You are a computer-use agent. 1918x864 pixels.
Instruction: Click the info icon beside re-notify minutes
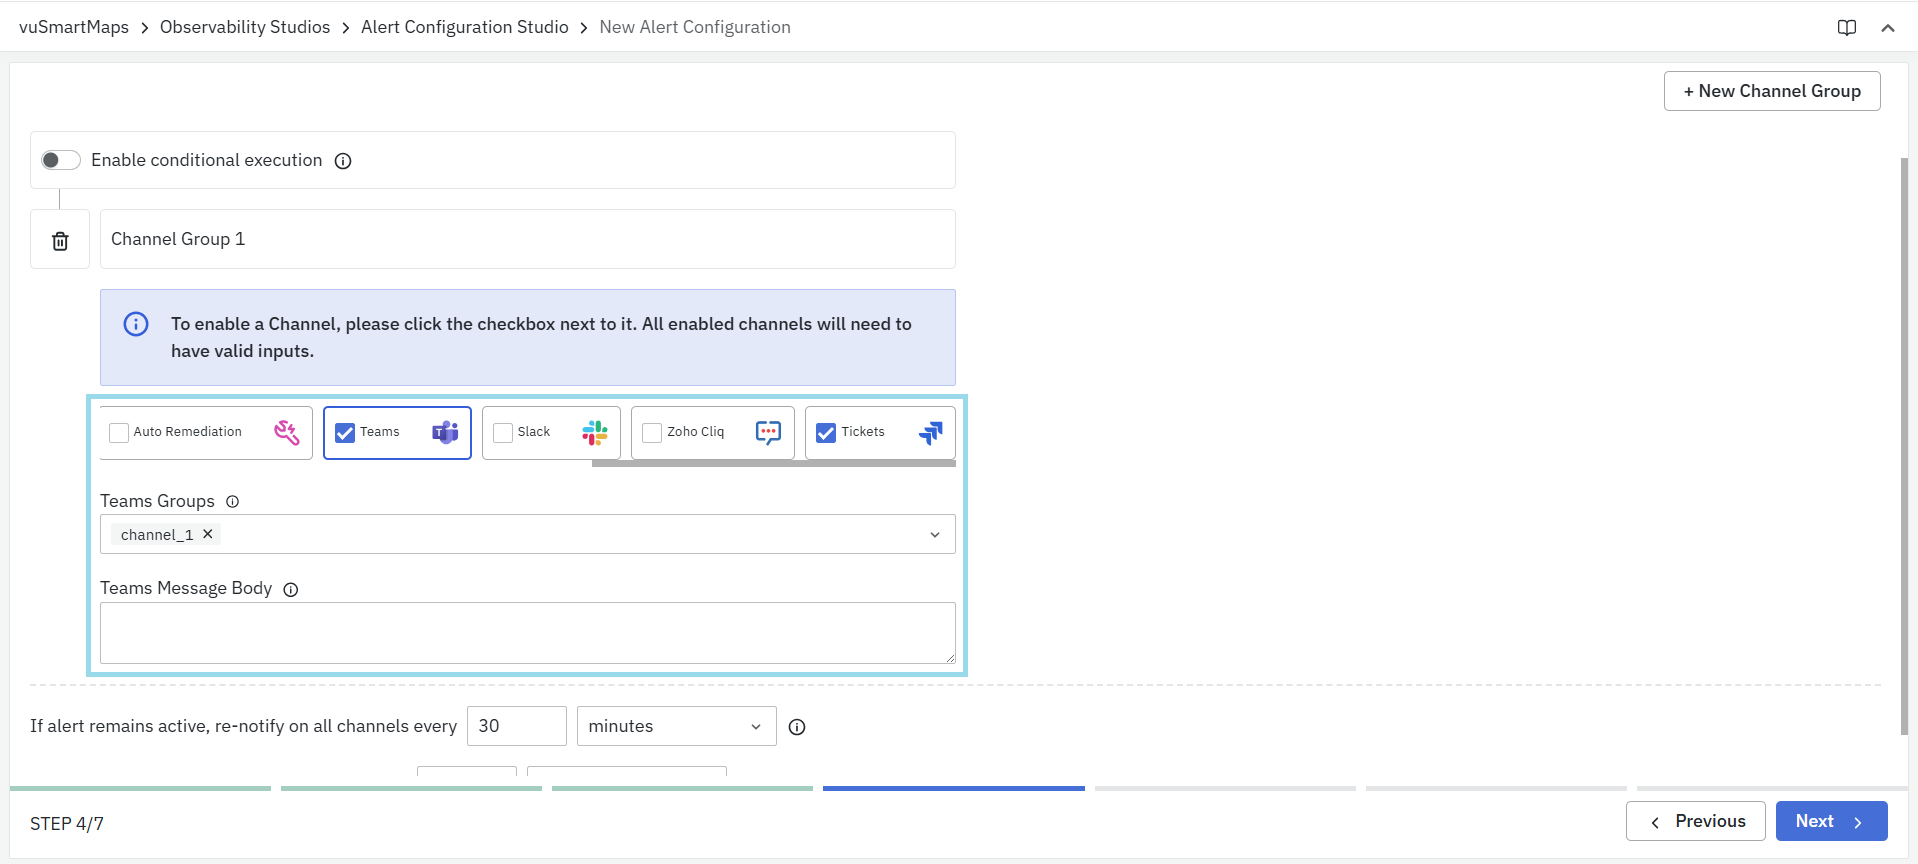(x=797, y=727)
